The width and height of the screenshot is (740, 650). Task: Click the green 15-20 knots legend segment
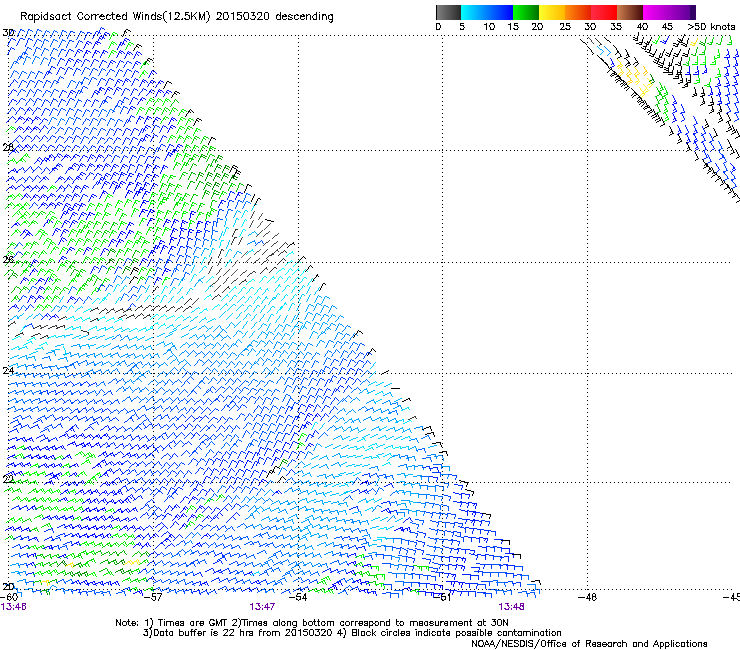(x=526, y=12)
